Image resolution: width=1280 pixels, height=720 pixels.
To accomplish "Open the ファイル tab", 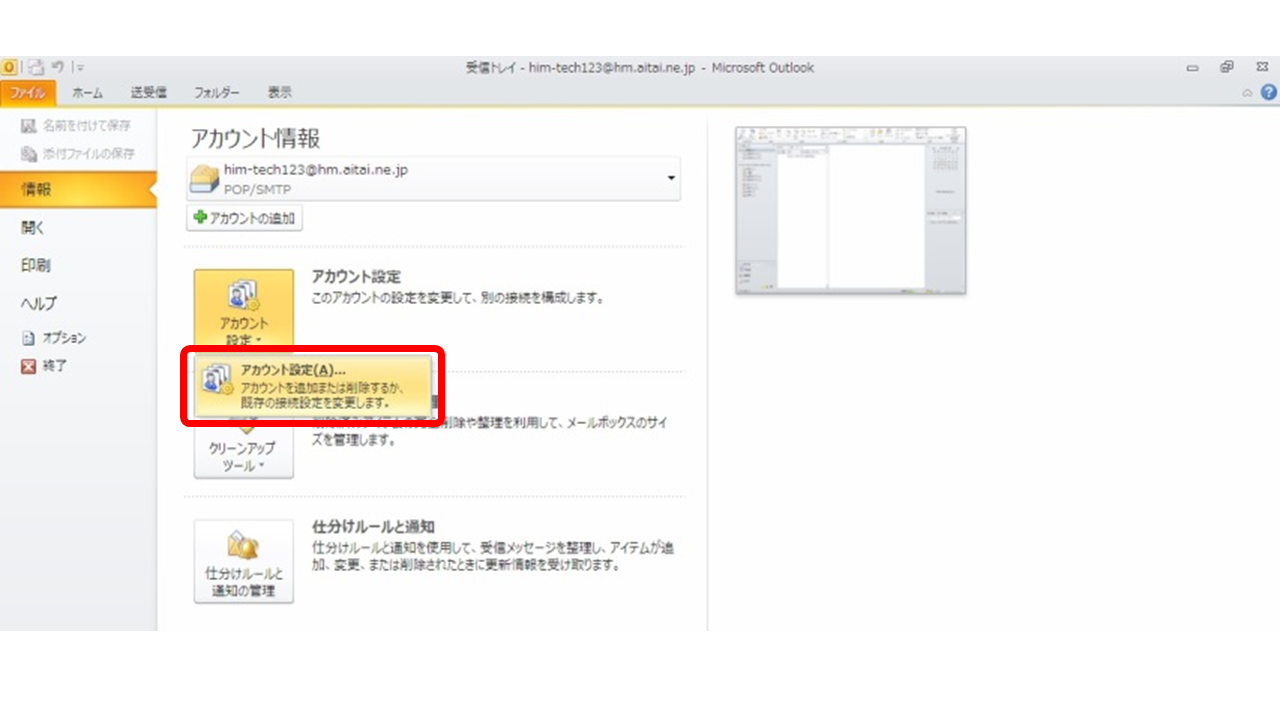I will (28, 93).
